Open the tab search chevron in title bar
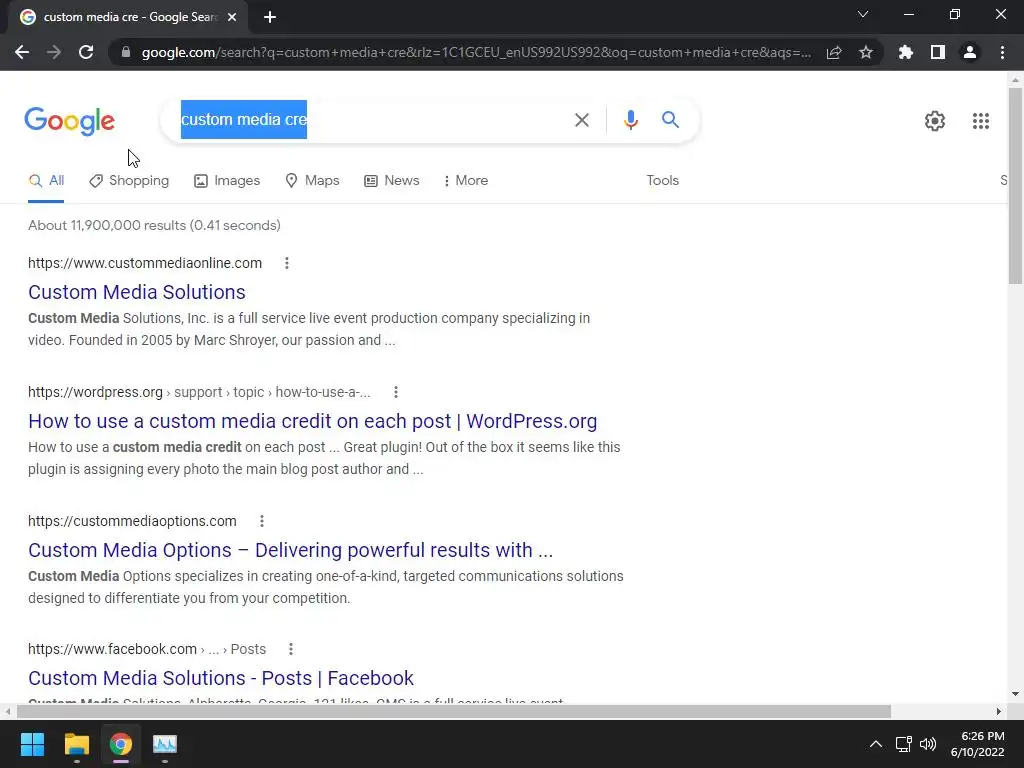Viewport: 1024px width, 768px height. coord(863,14)
